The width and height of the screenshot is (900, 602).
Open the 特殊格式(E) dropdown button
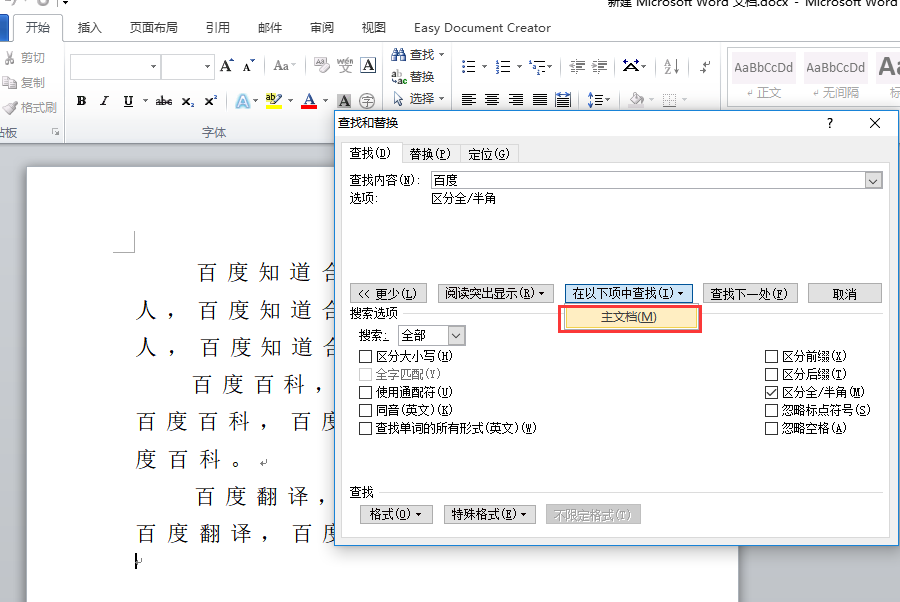click(x=490, y=514)
